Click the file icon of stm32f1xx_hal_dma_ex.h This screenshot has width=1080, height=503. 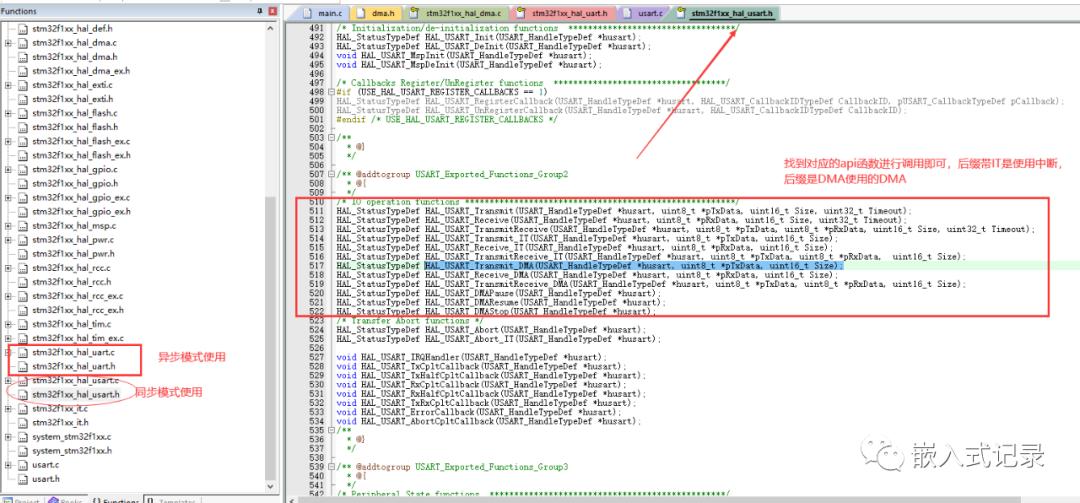[23, 71]
